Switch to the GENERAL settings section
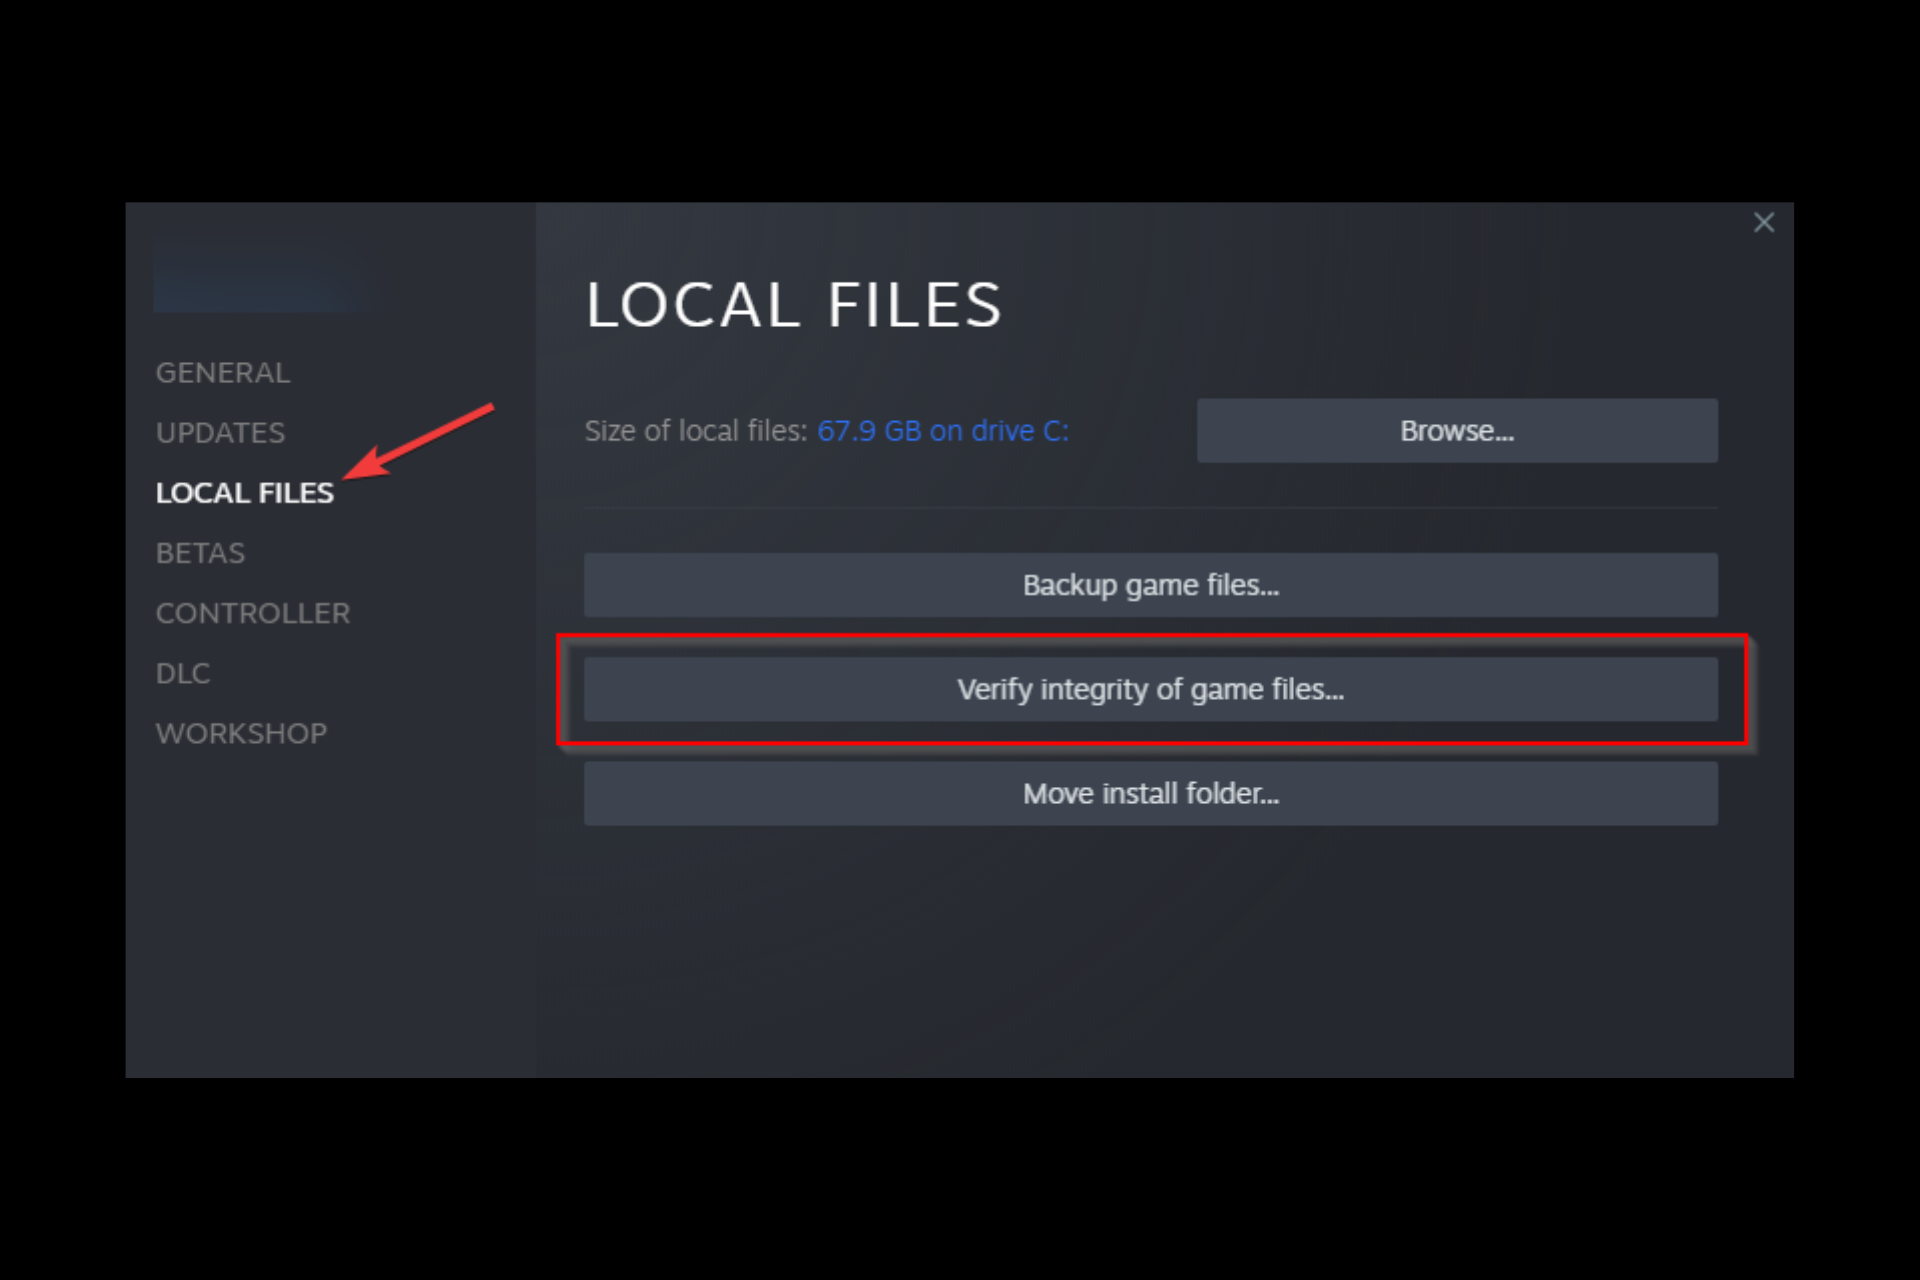Image resolution: width=1920 pixels, height=1280 pixels. coord(222,371)
